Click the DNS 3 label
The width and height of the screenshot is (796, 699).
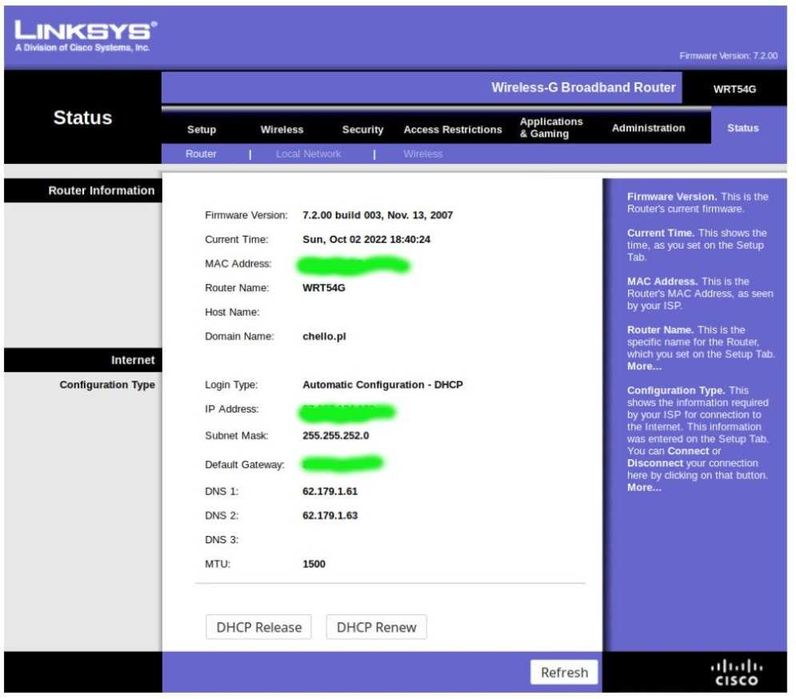[221, 540]
